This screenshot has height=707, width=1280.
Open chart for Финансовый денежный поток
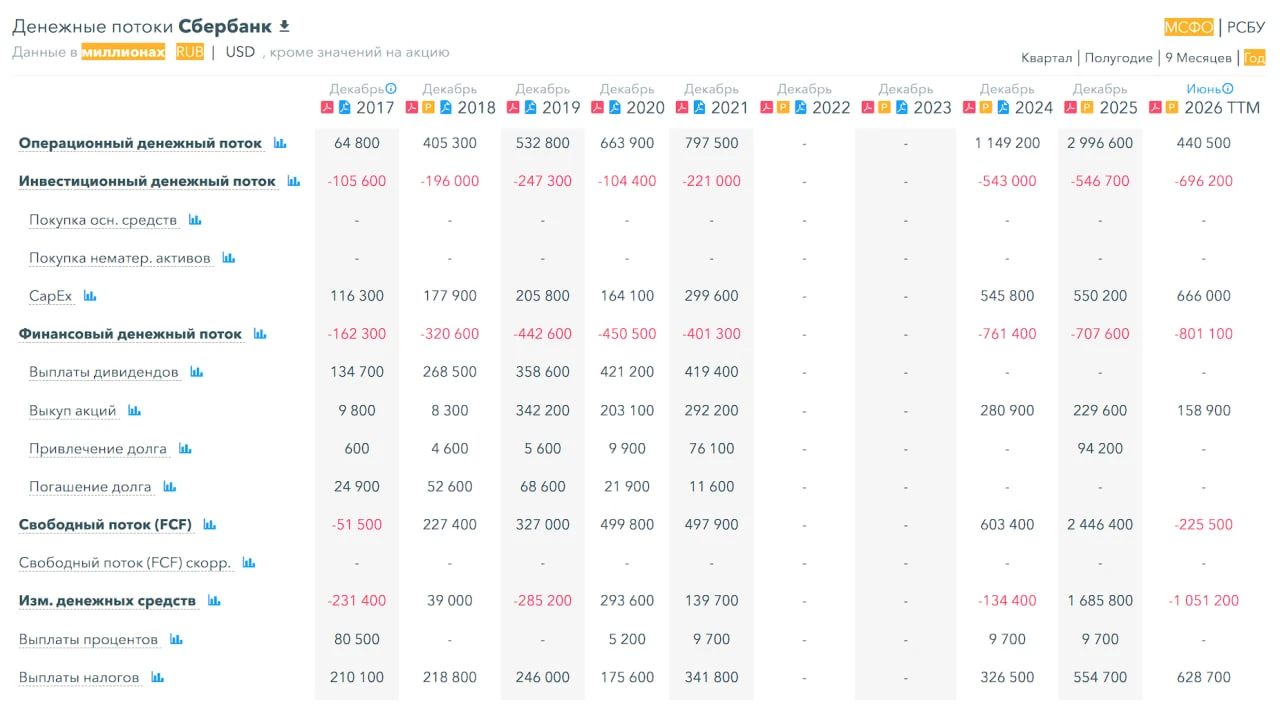click(260, 333)
